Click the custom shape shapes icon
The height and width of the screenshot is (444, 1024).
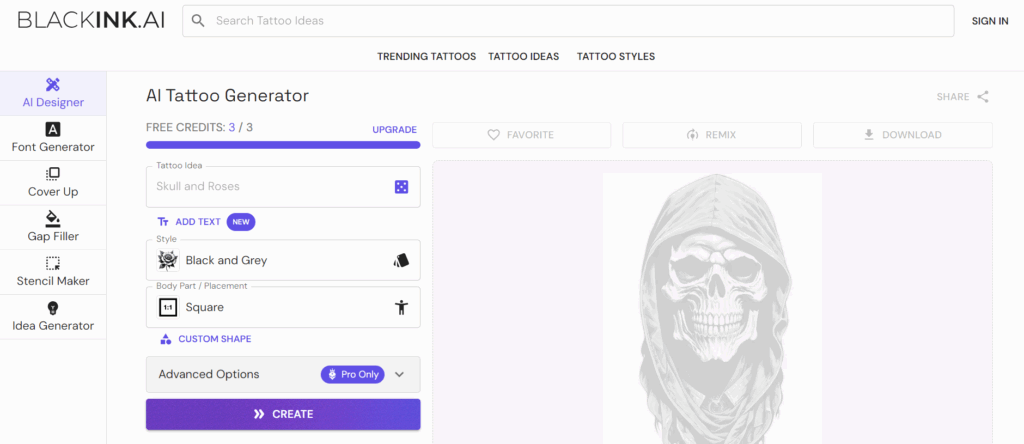pyautogui.click(x=166, y=339)
